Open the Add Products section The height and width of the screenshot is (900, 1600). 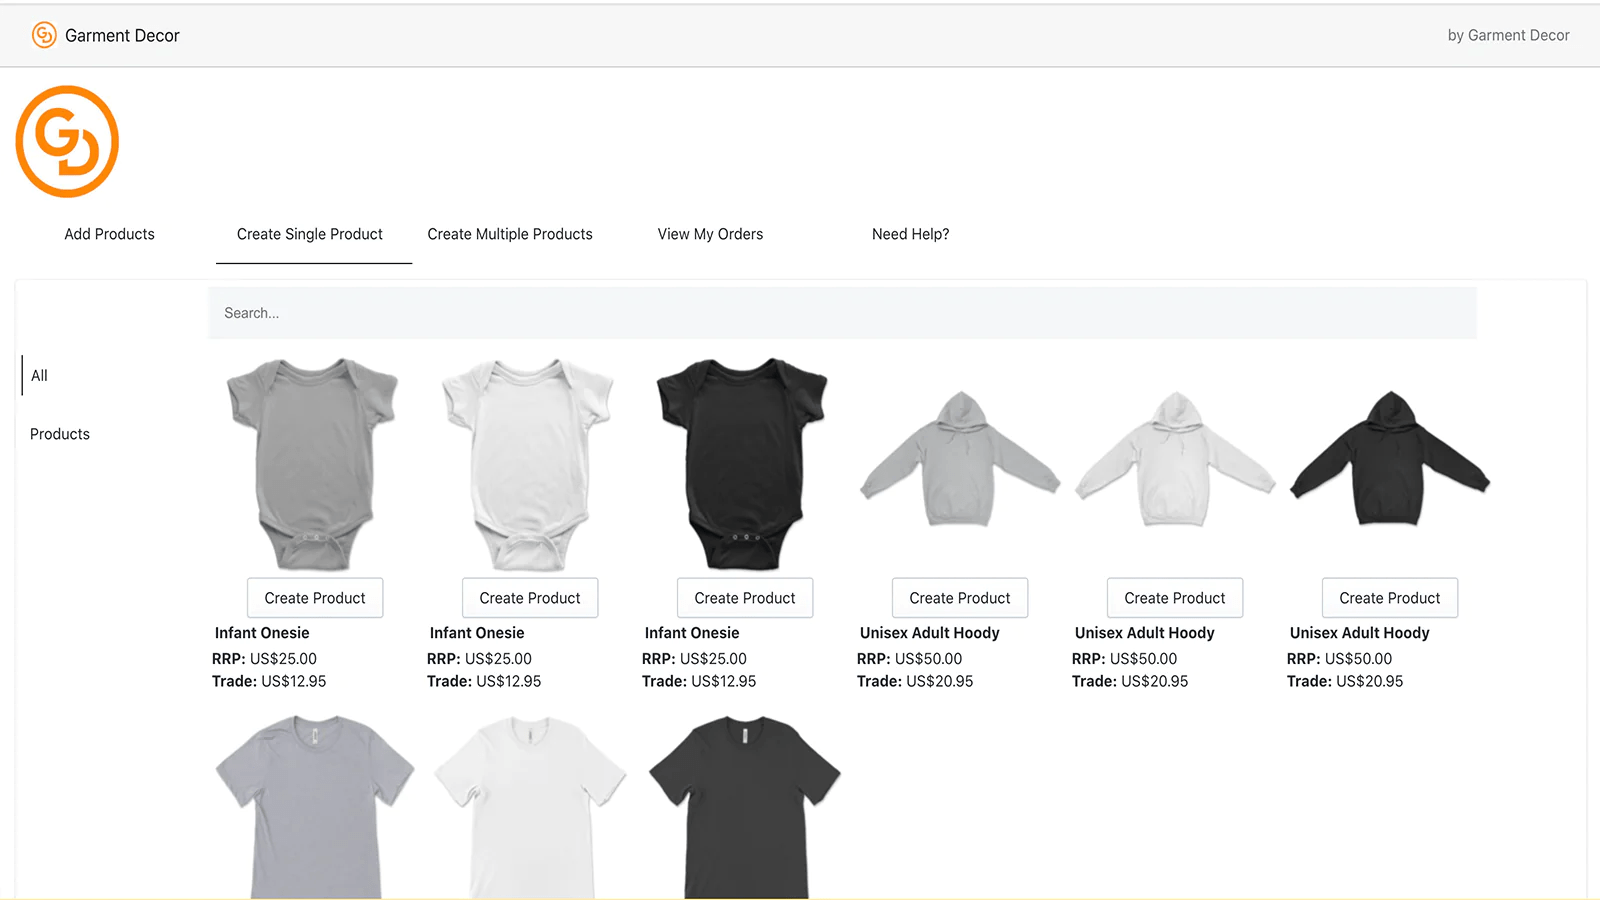point(109,234)
